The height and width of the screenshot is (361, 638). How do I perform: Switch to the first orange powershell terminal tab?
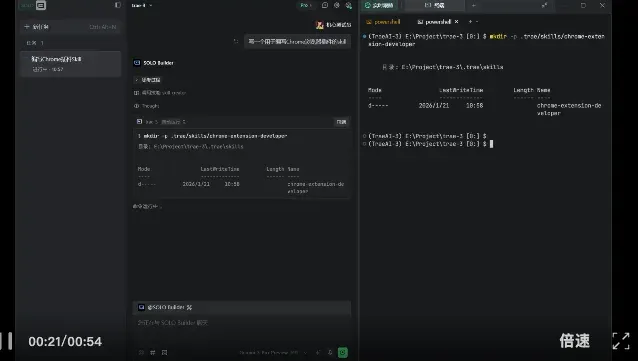[x=383, y=22]
